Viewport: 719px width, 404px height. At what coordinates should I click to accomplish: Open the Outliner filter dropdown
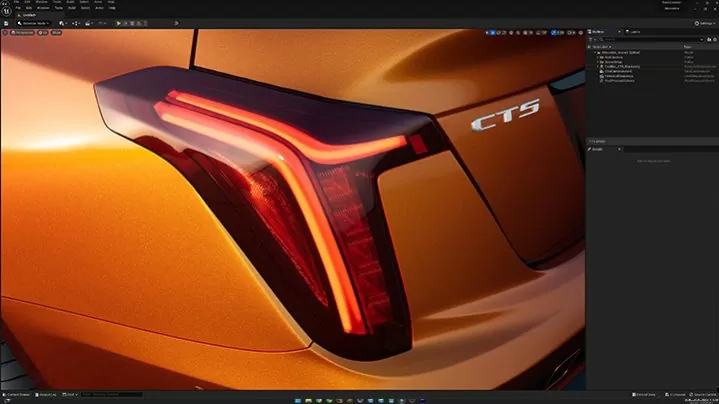(x=593, y=39)
